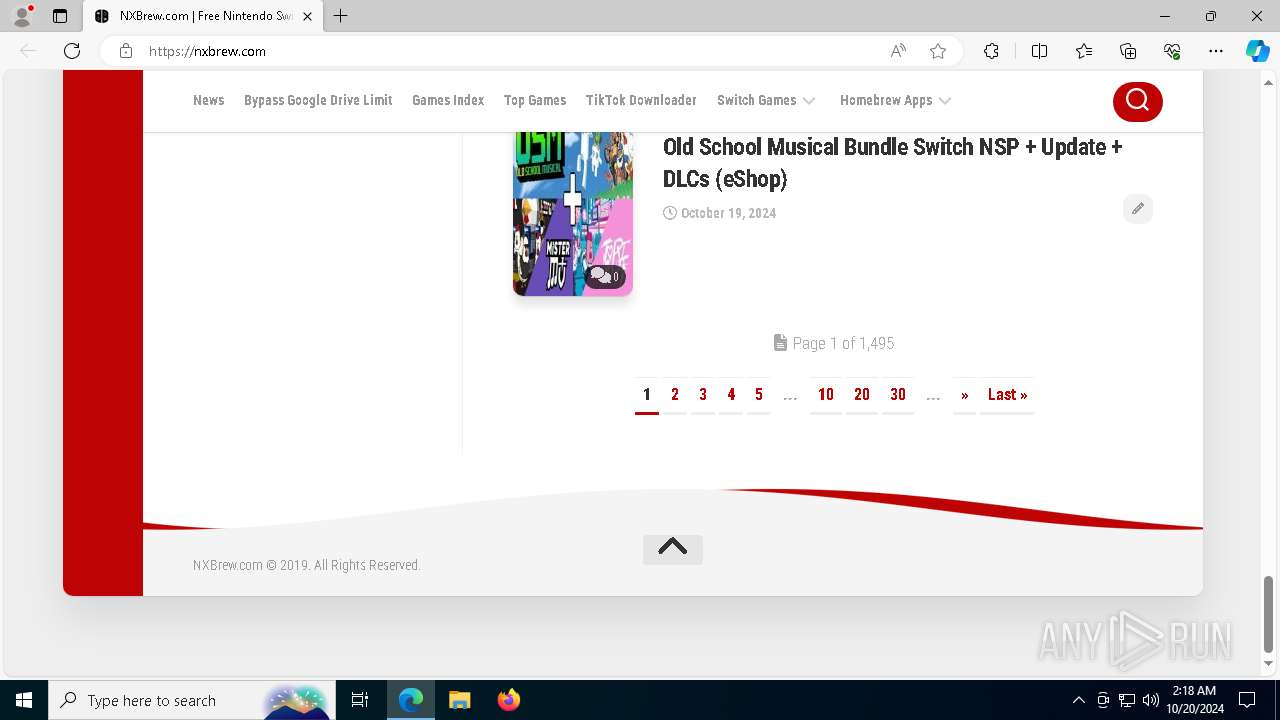Open the Top Games menu item
The image size is (1280, 720).
(x=535, y=100)
